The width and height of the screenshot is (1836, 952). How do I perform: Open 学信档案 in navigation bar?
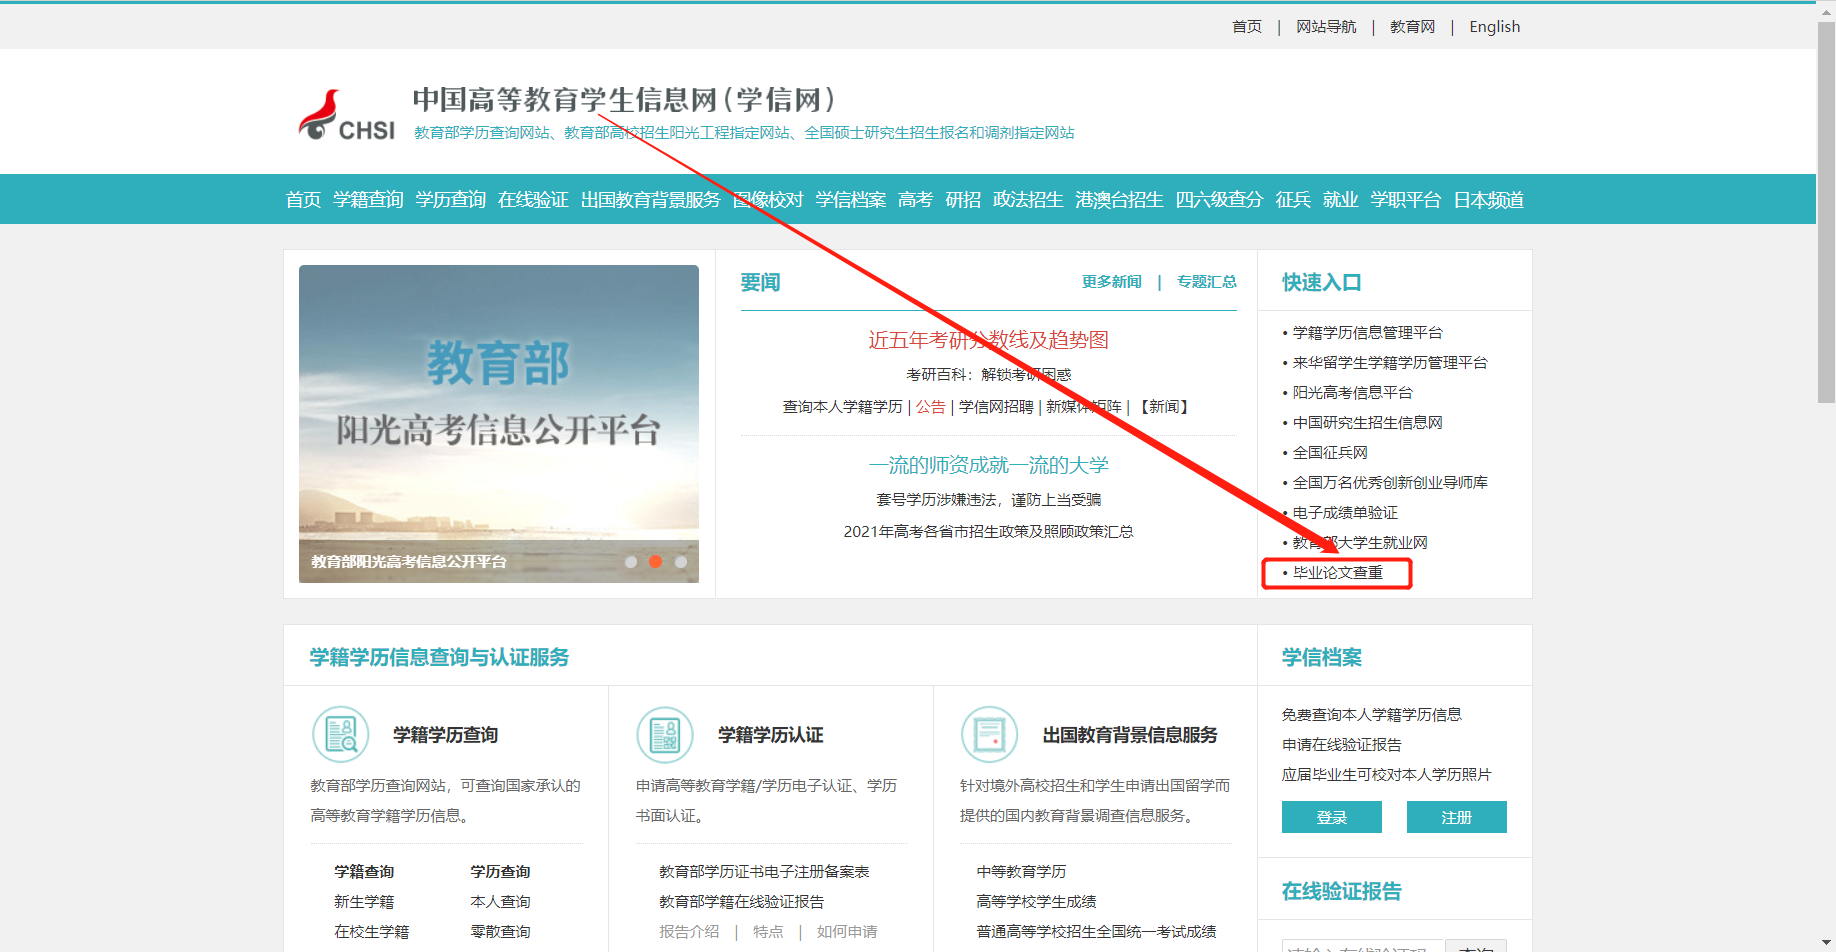tap(851, 200)
